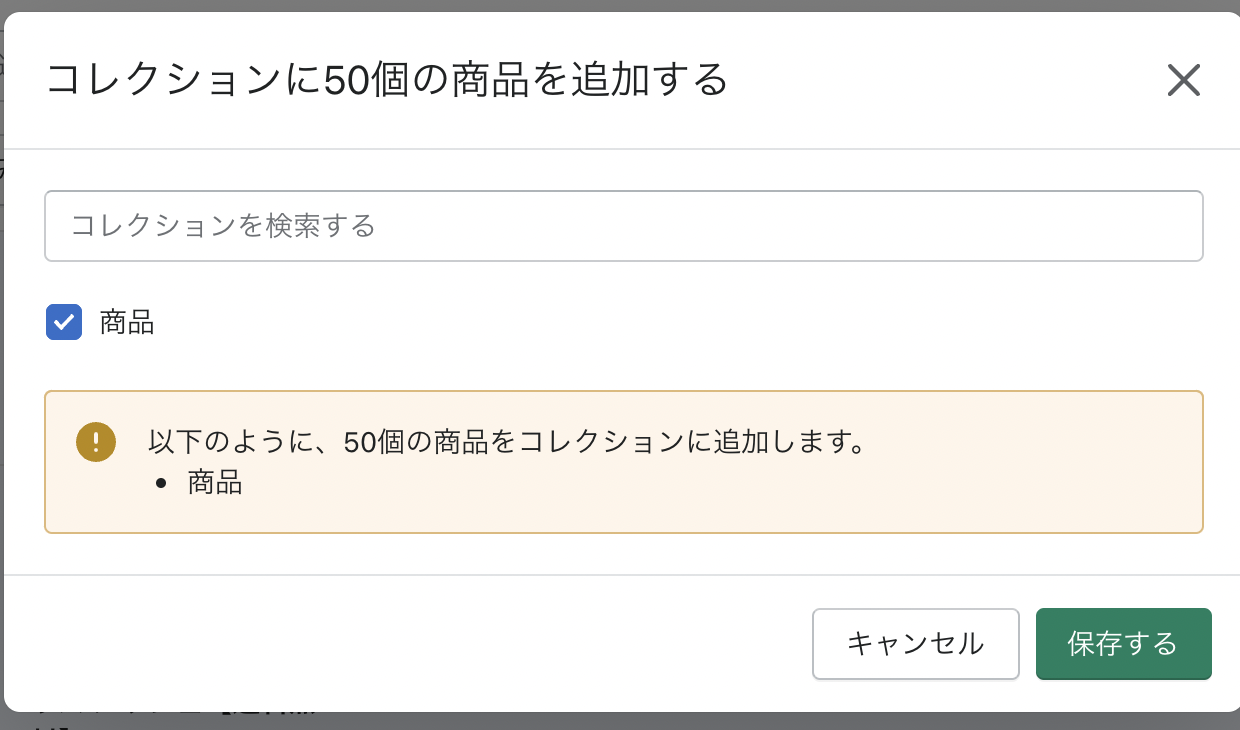Toggle 商品 by clicking its checkbox label

pos(127,323)
